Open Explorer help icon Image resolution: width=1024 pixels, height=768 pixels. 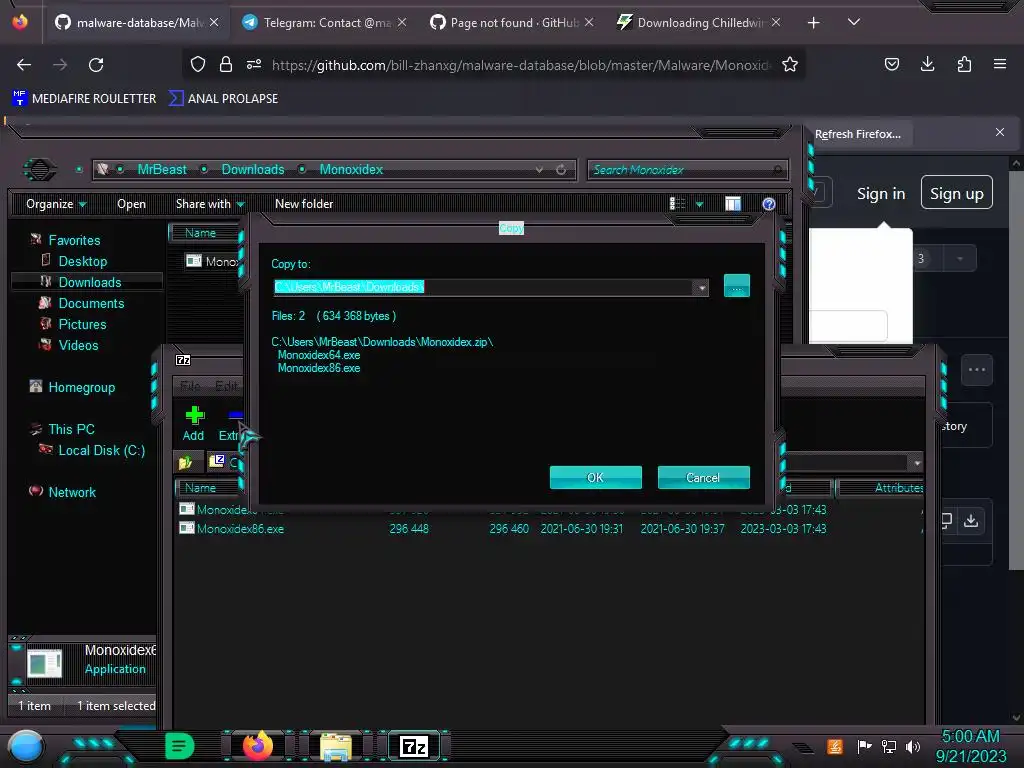[x=769, y=204]
